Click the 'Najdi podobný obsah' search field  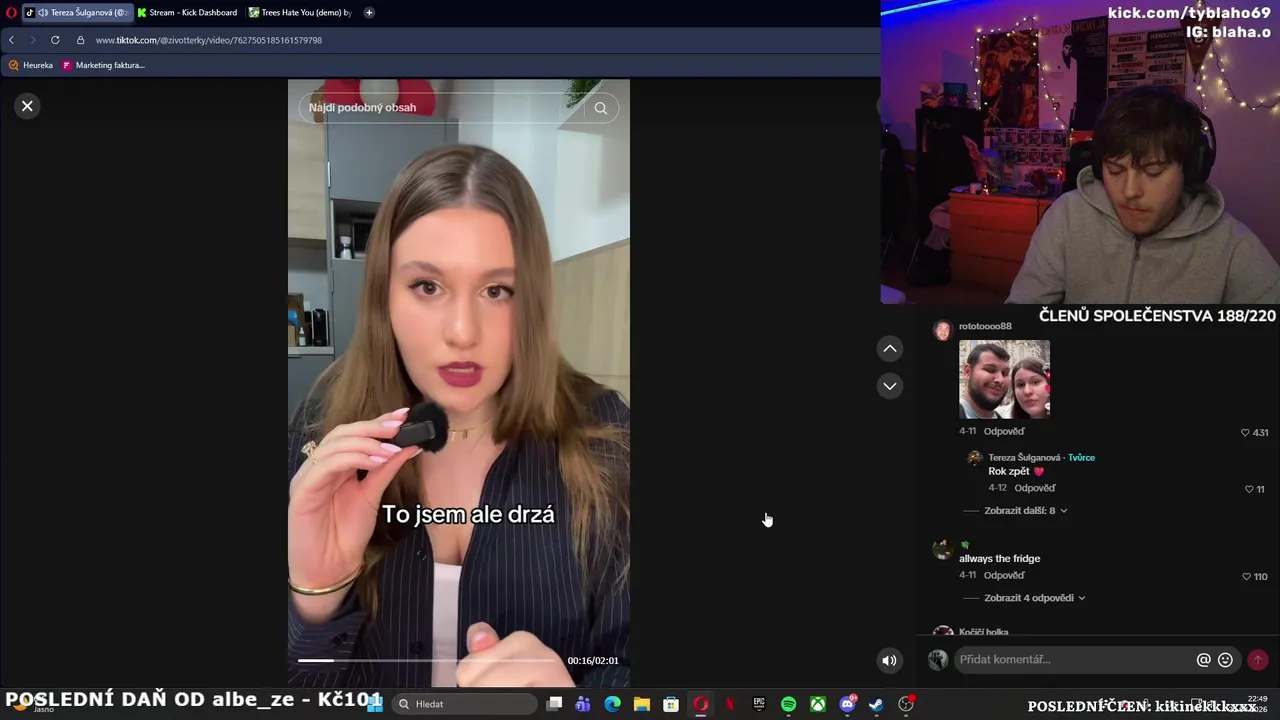[x=440, y=108]
